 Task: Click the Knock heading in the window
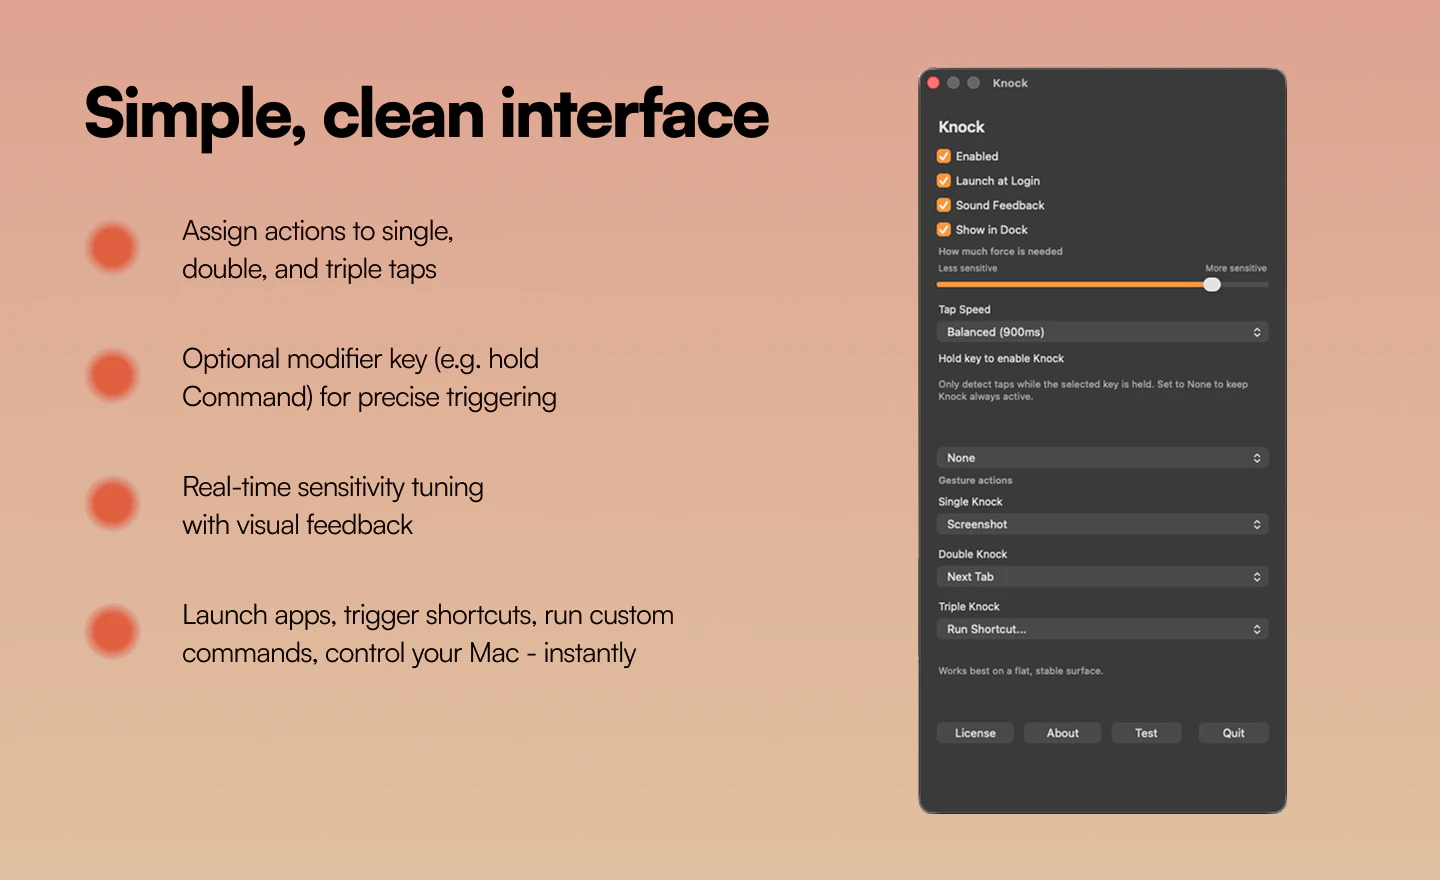point(961,127)
